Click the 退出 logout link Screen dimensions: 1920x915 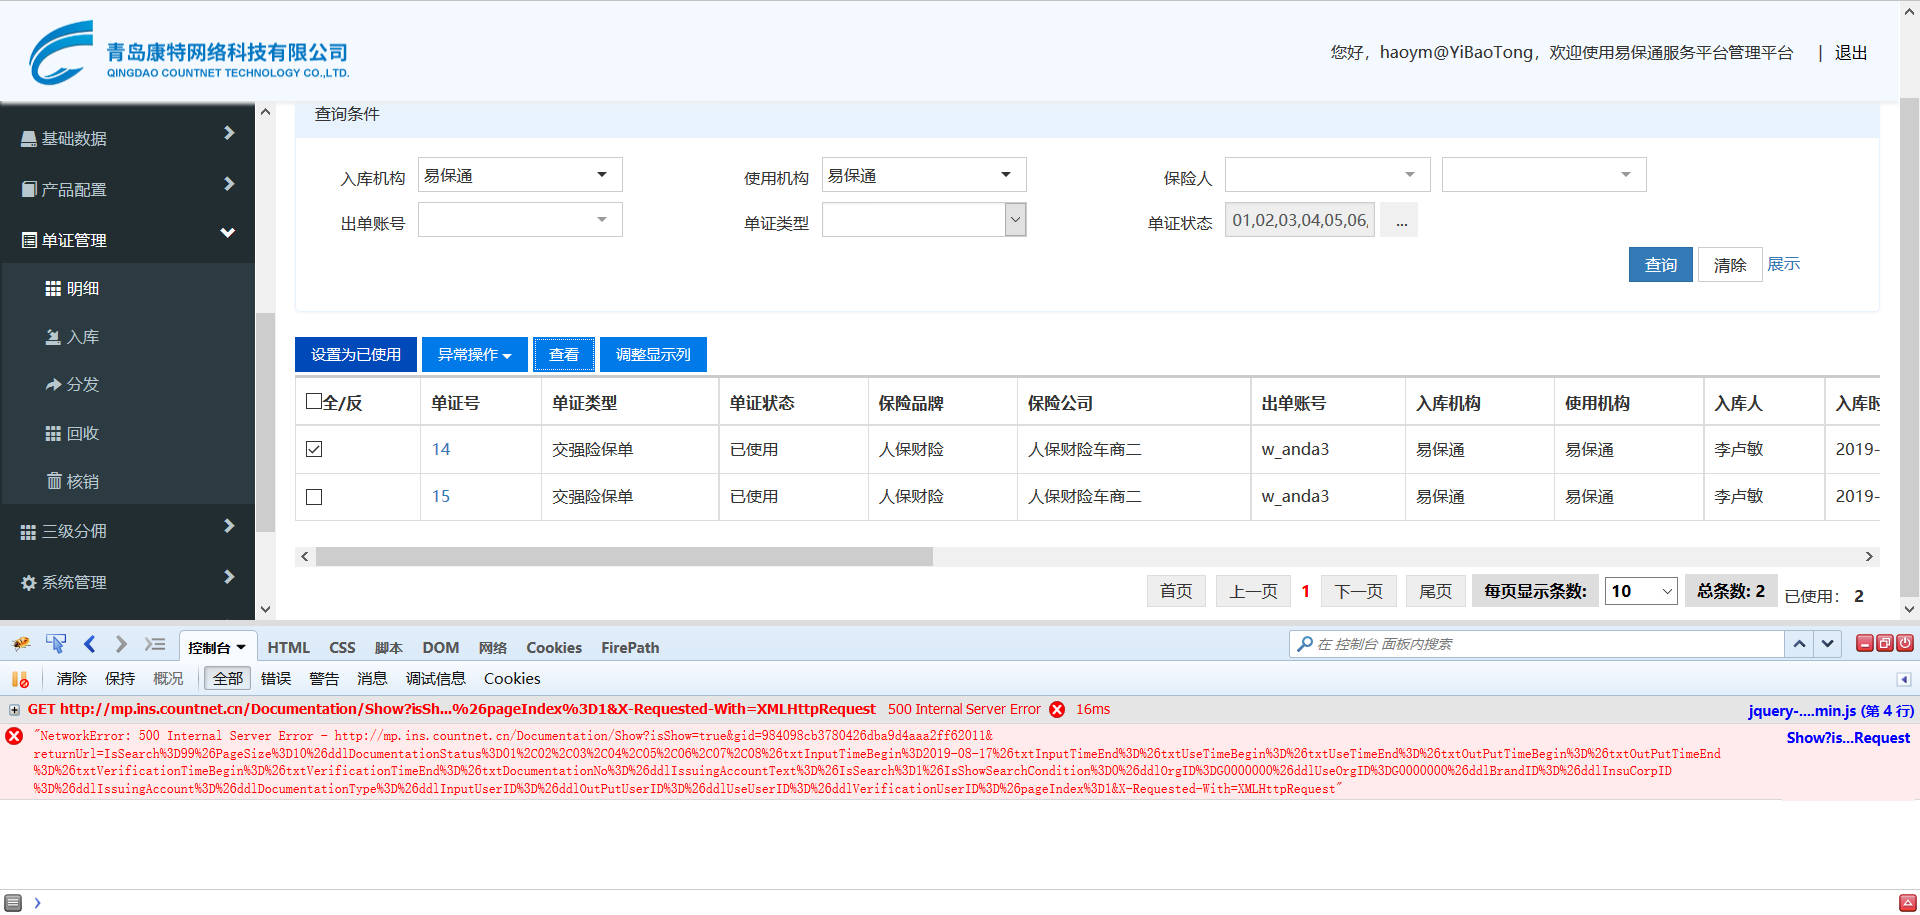pos(1850,53)
